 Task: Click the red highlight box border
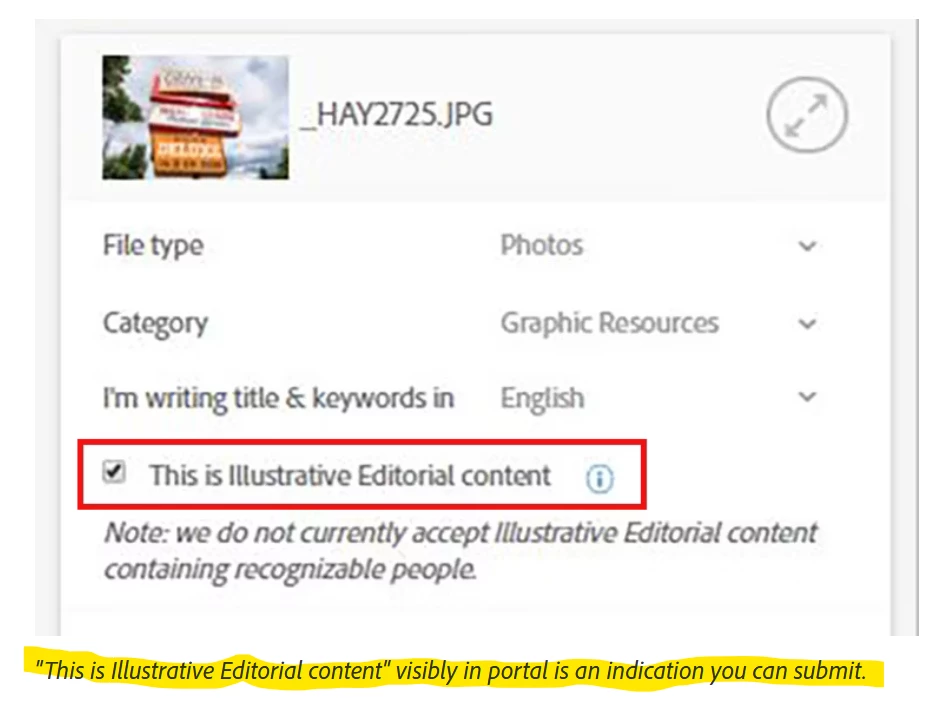point(362,442)
